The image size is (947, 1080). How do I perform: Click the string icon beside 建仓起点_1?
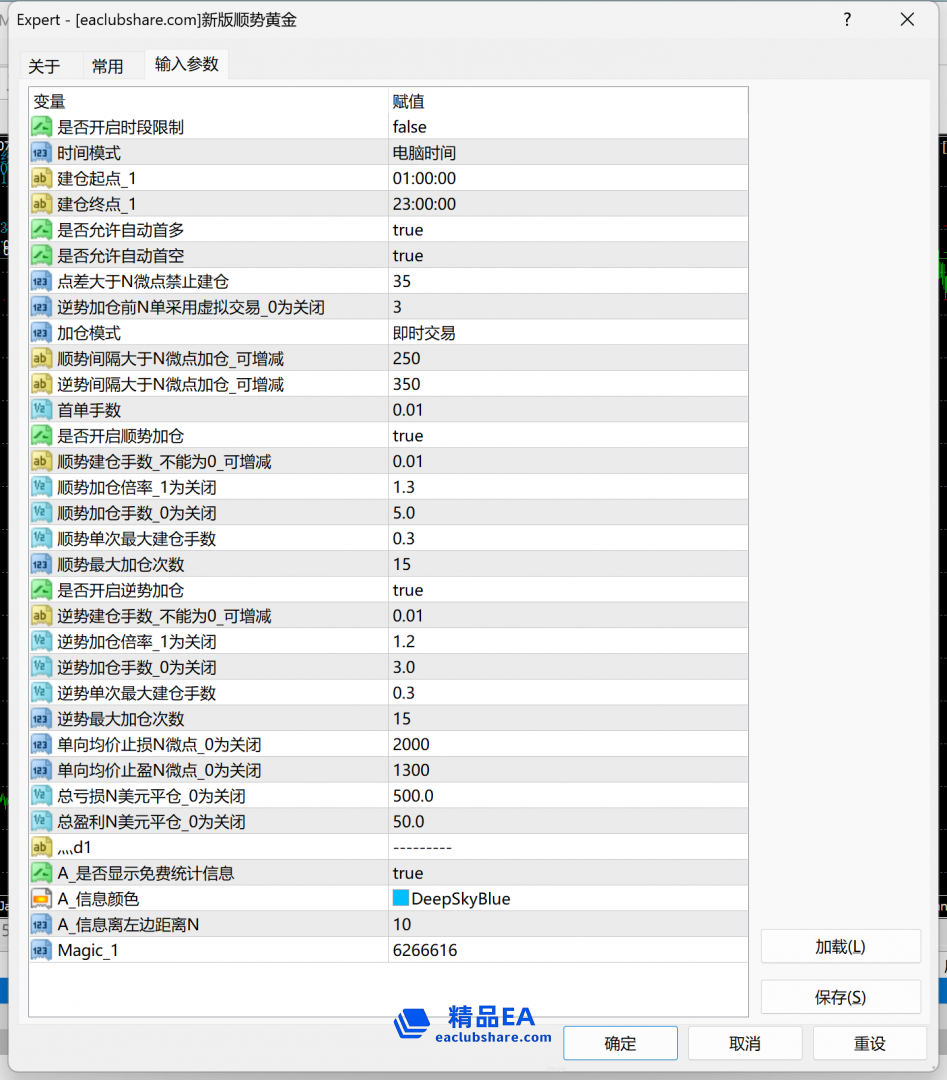click(x=41, y=178)
